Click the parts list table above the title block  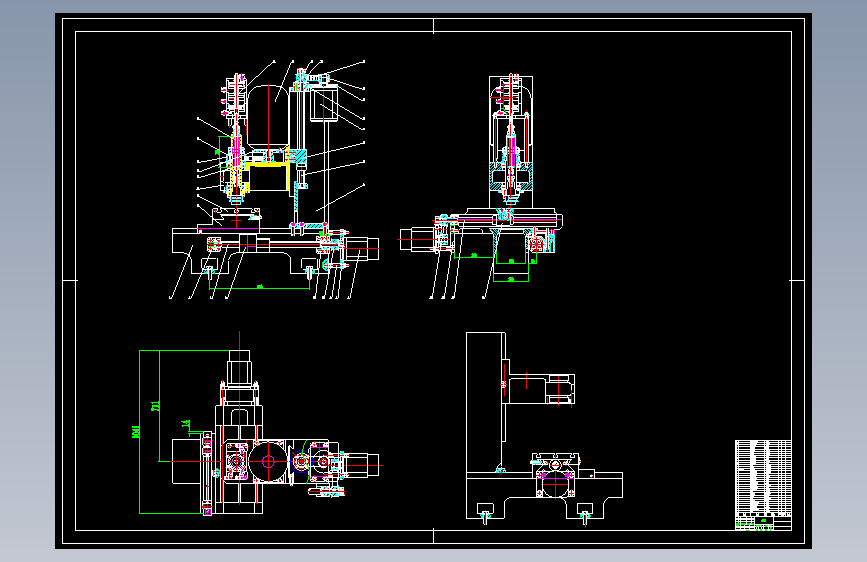click(x=763, y=477)
